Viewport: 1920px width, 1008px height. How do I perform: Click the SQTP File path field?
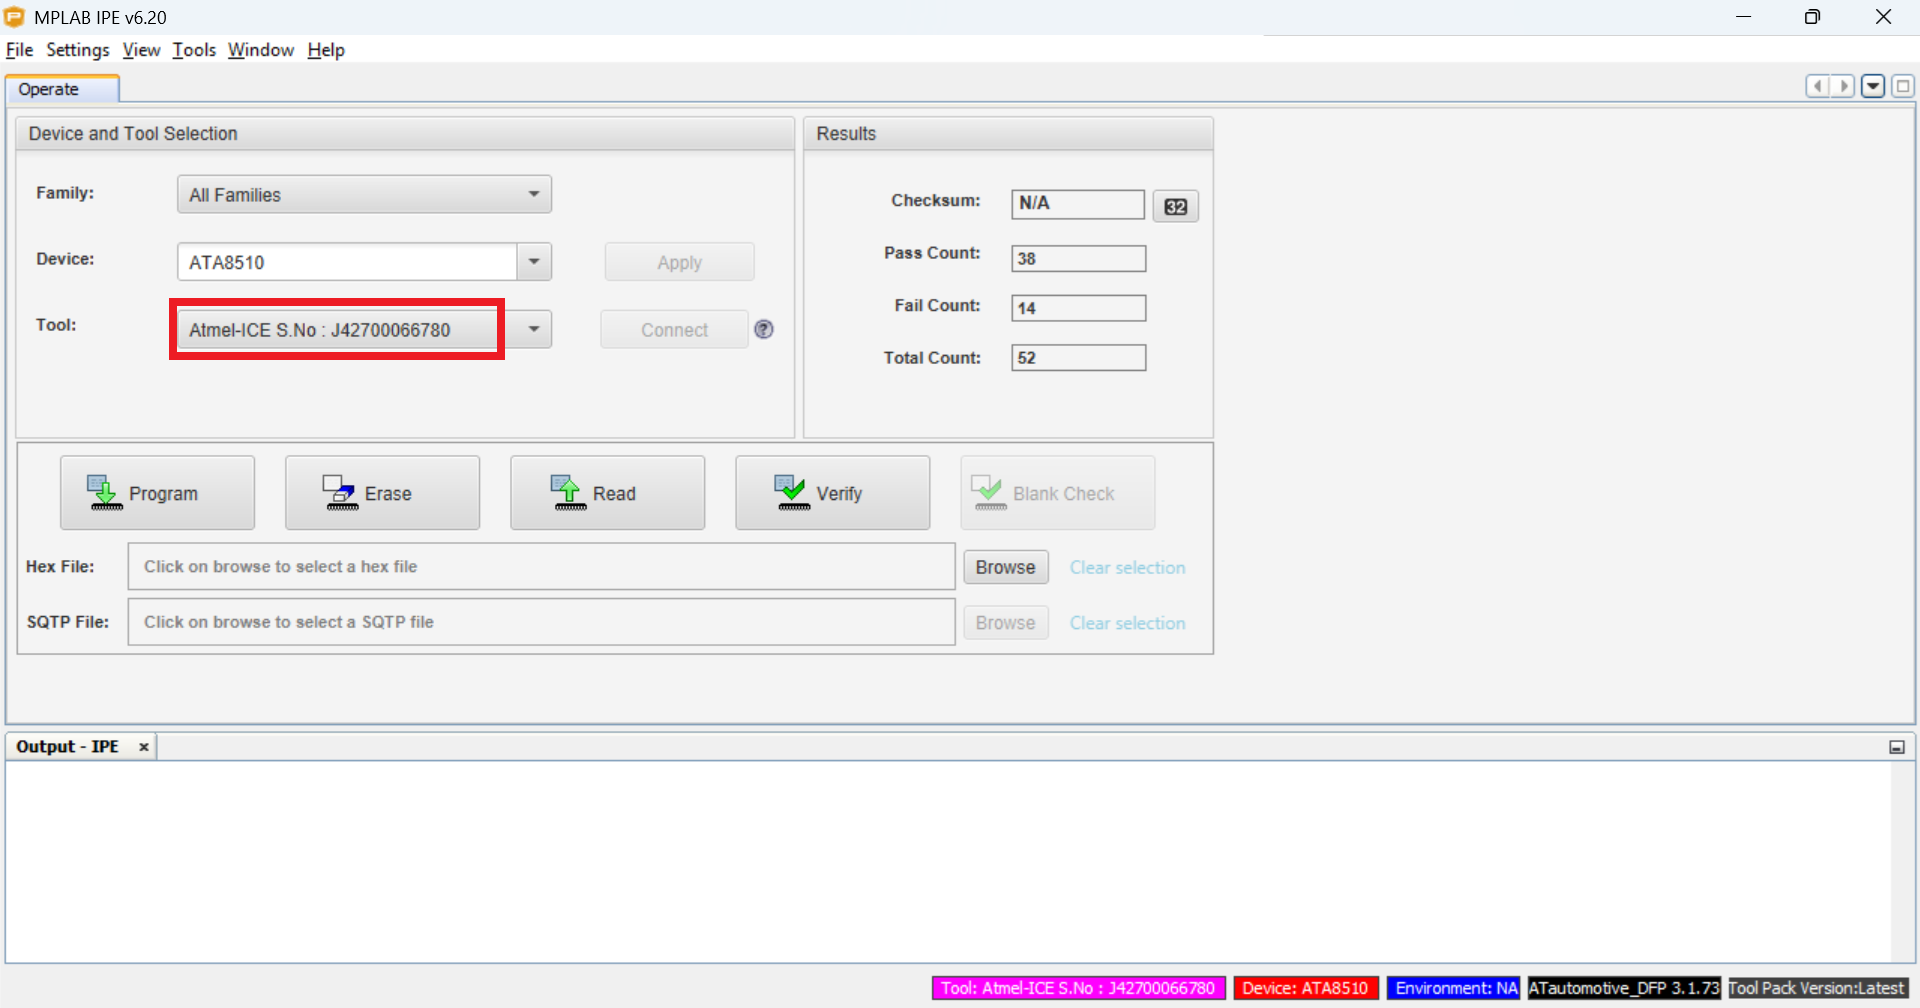[x=541, y=622]
